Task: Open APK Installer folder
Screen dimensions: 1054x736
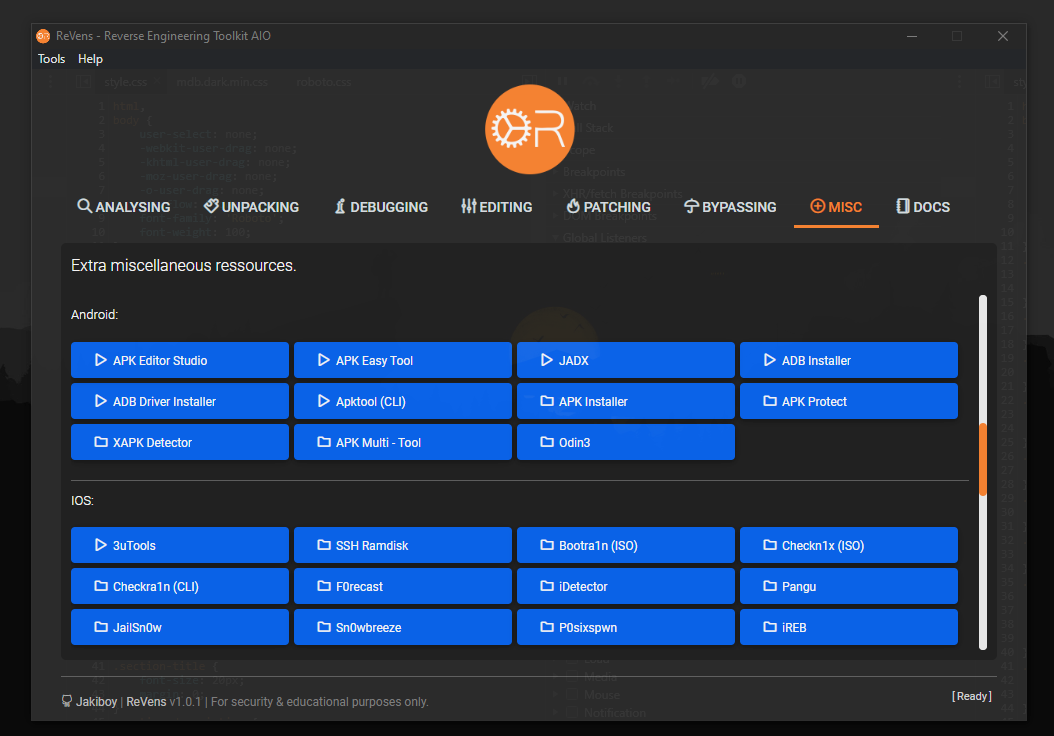Action: tap(626, 401)
